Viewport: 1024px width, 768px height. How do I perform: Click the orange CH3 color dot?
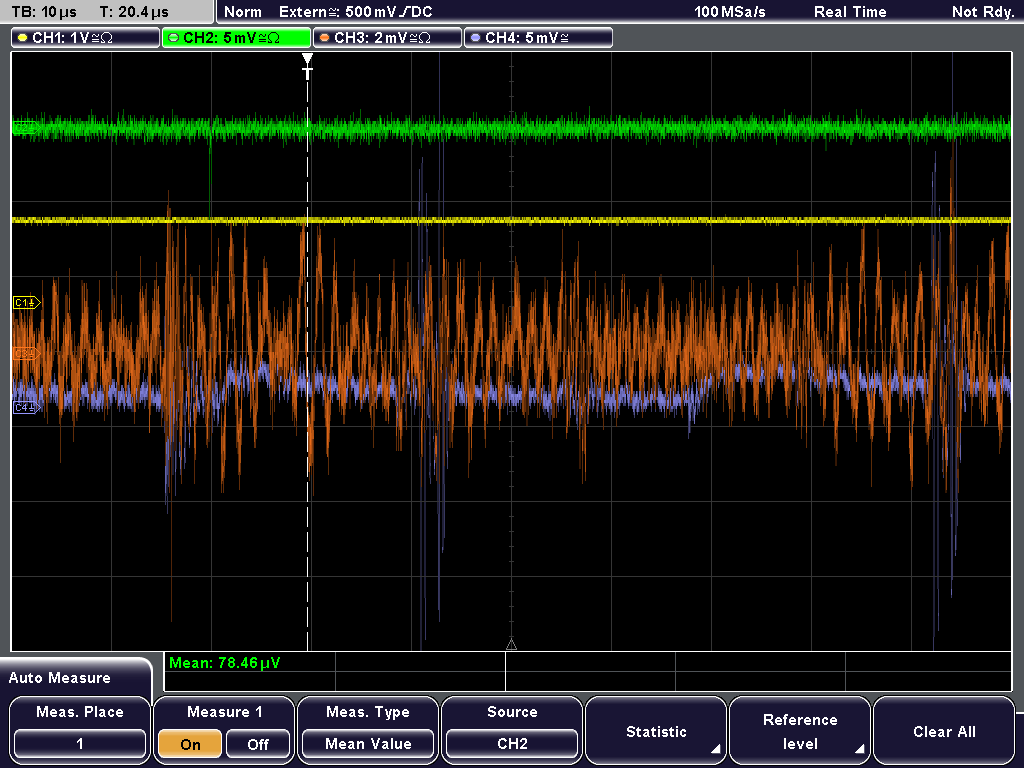click(325, 38)
